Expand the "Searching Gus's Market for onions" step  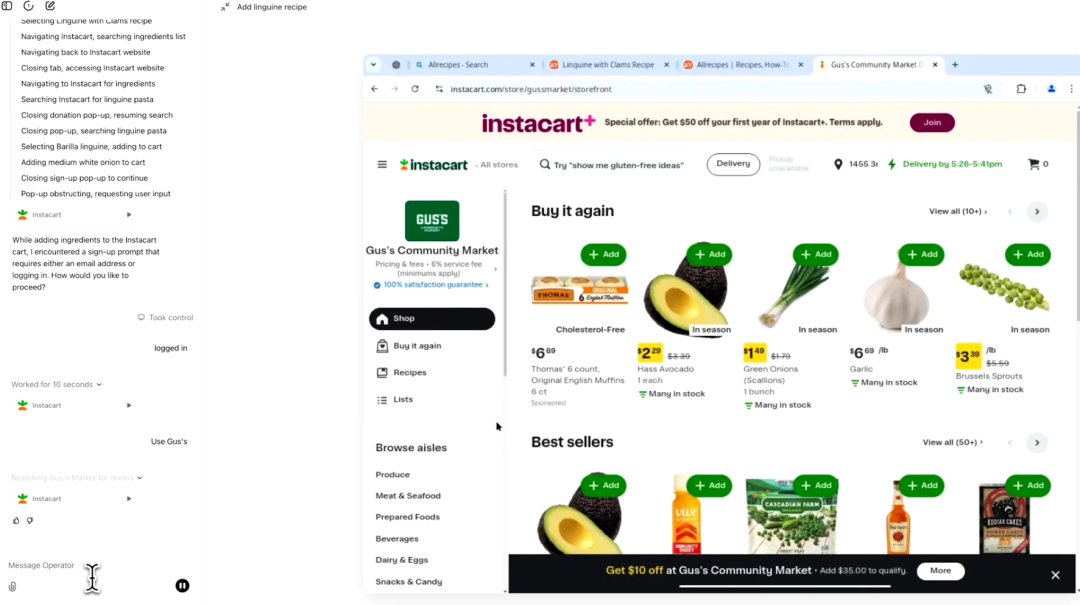76,478
